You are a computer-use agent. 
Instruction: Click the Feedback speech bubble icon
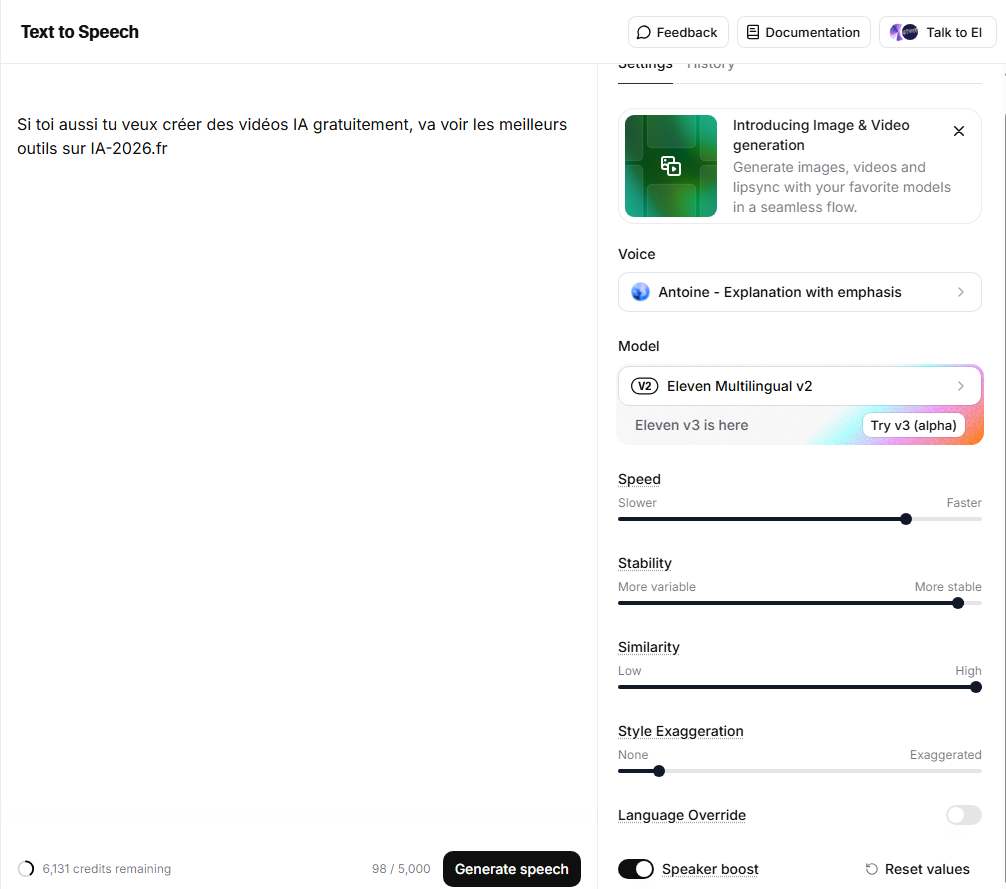644,32
